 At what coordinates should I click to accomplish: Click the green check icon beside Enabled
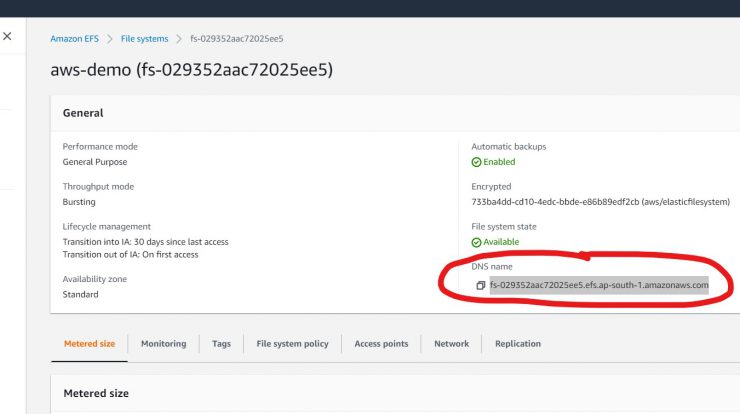476,162
